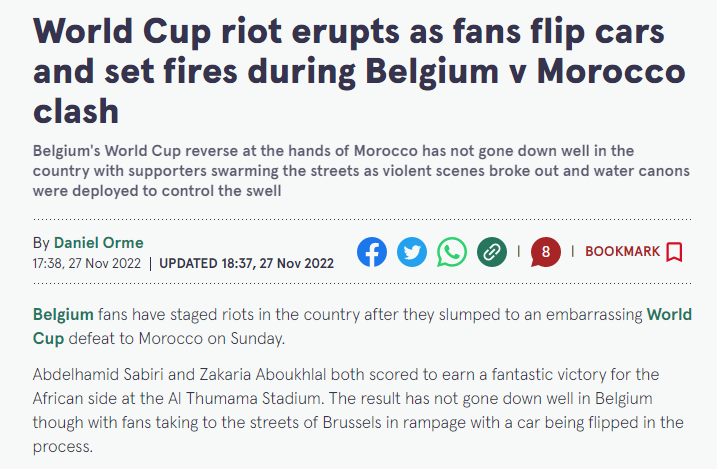The width and height of the screenshot is (717, 469).
Task: Click the word Brussels in the article body
Action: (352, 422)
